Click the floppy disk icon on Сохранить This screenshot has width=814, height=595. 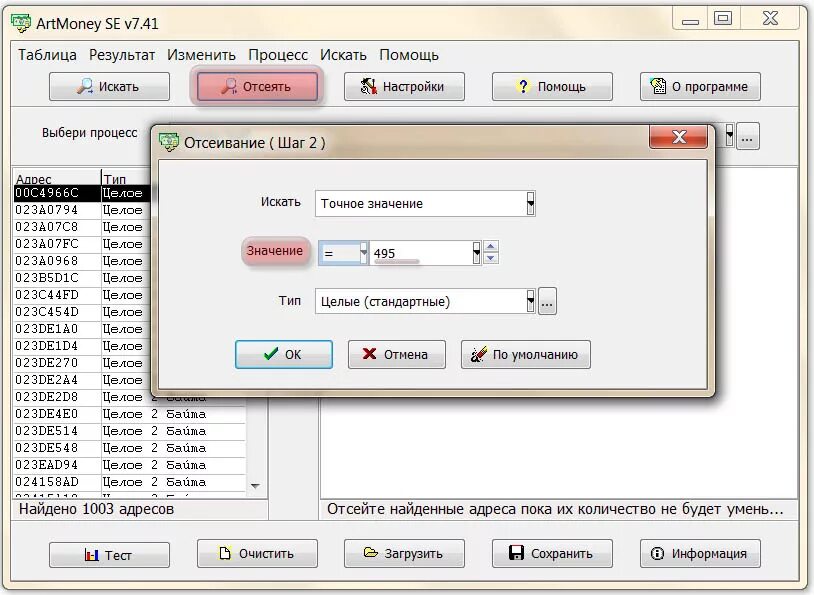coord(516,552)
